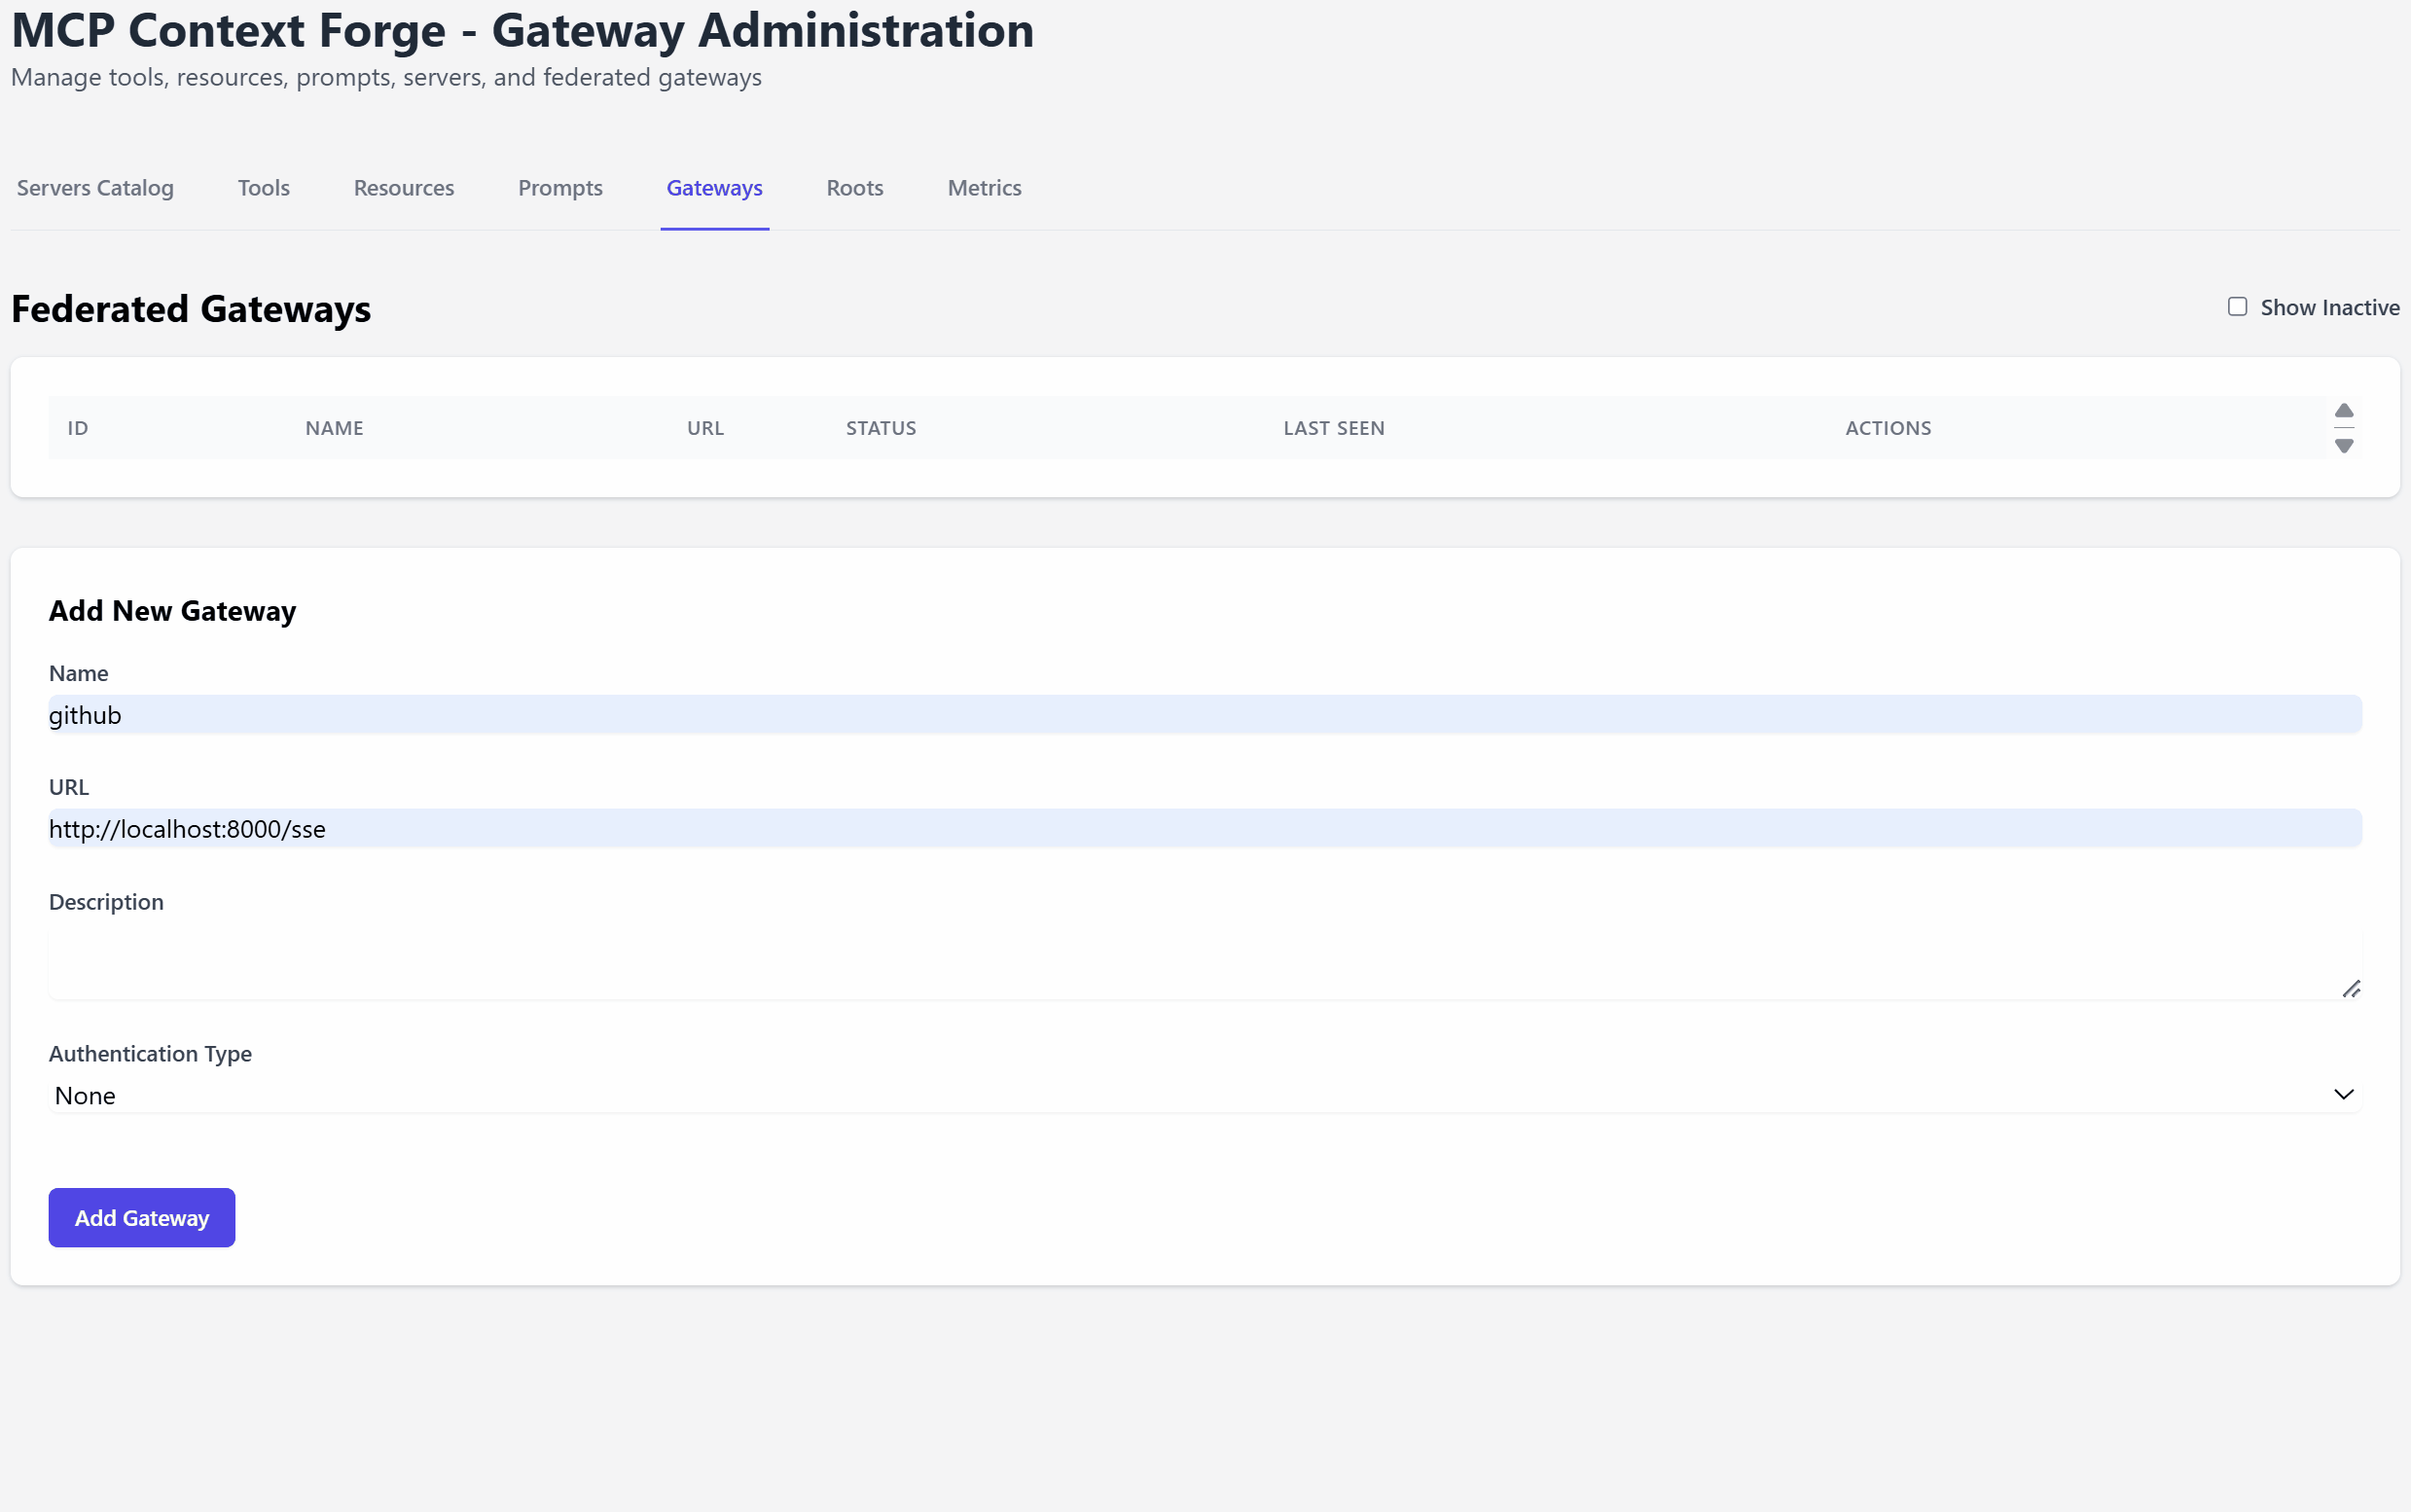Click the table scroll down arrow
This screenshot has height=1512, width=2411.
(x=2343, y=446)
